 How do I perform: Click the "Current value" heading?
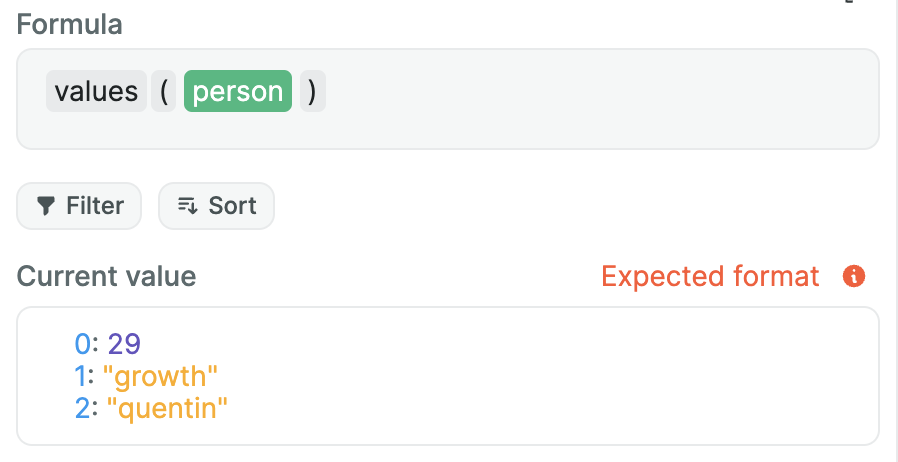[106, 276]
